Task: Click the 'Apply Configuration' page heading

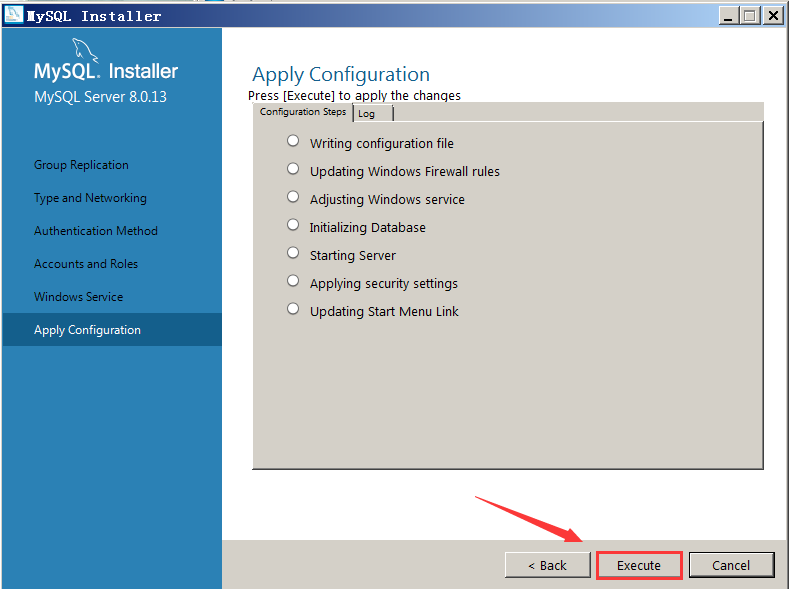Action: click(341, 74)
